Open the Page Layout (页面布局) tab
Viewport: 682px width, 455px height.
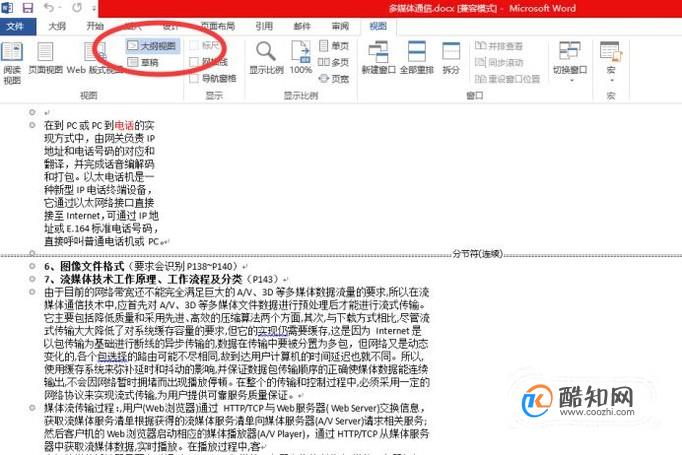(217, 27)
